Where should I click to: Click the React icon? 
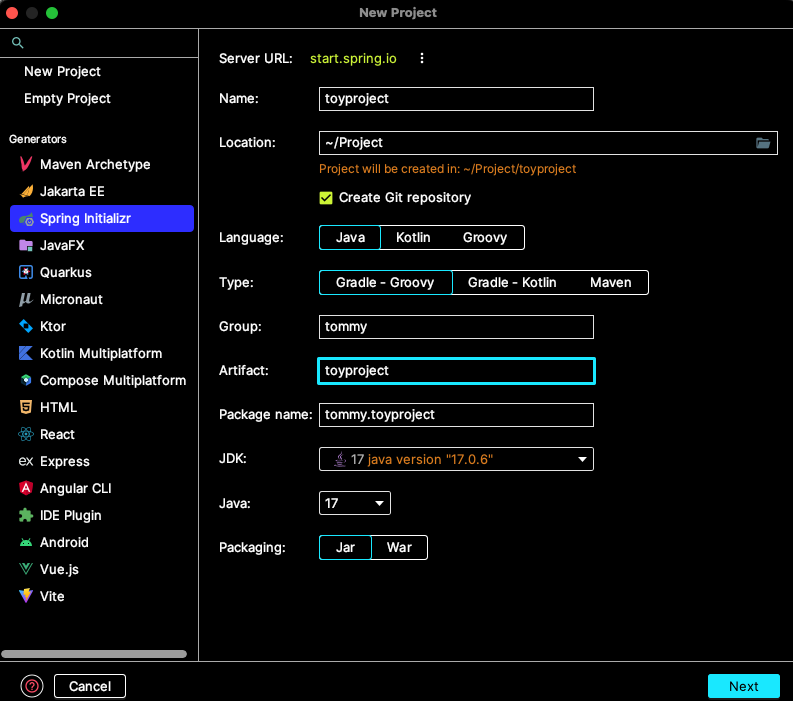coord(26,434)
